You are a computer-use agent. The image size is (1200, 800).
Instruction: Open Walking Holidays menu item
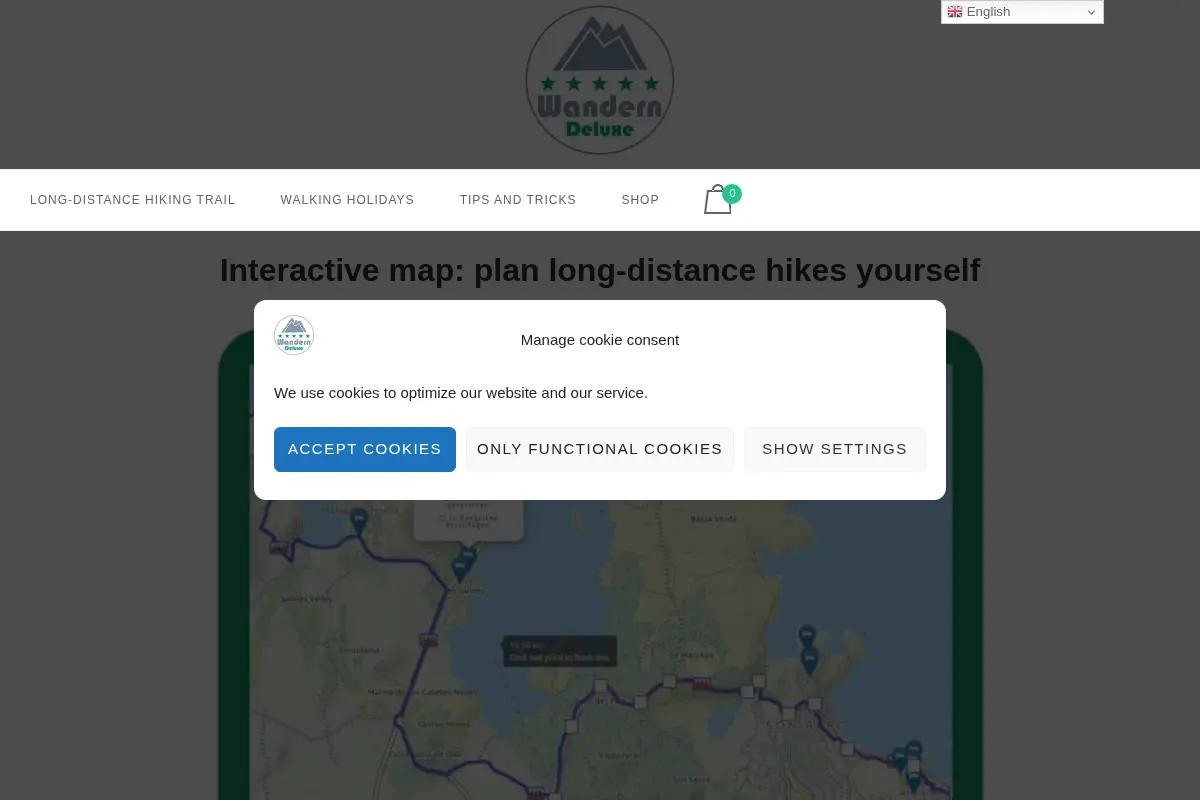point(347,200)
